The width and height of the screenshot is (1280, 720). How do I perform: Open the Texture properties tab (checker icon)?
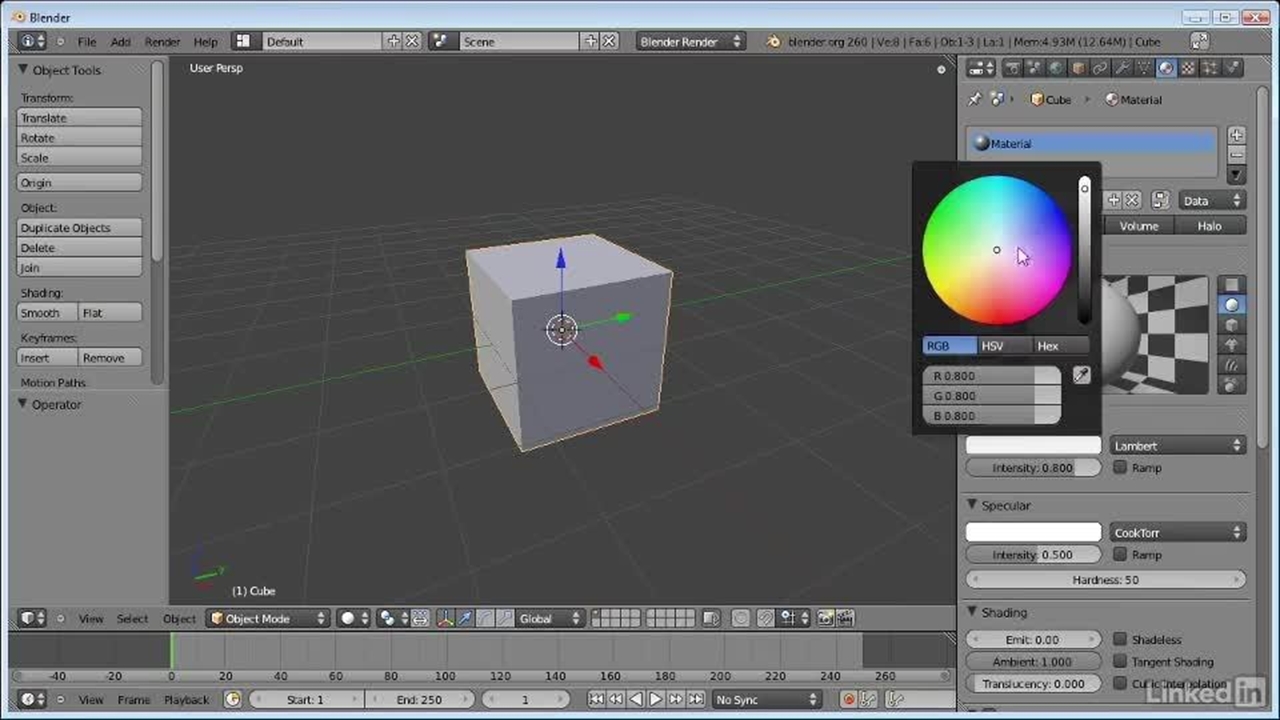(1188, 68)
